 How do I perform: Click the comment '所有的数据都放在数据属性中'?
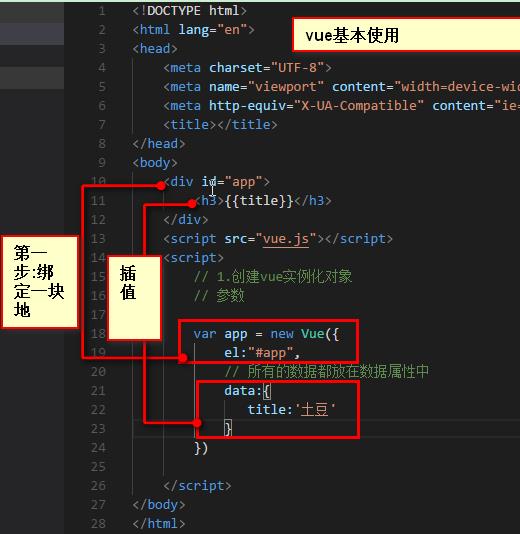coord(327,372)
